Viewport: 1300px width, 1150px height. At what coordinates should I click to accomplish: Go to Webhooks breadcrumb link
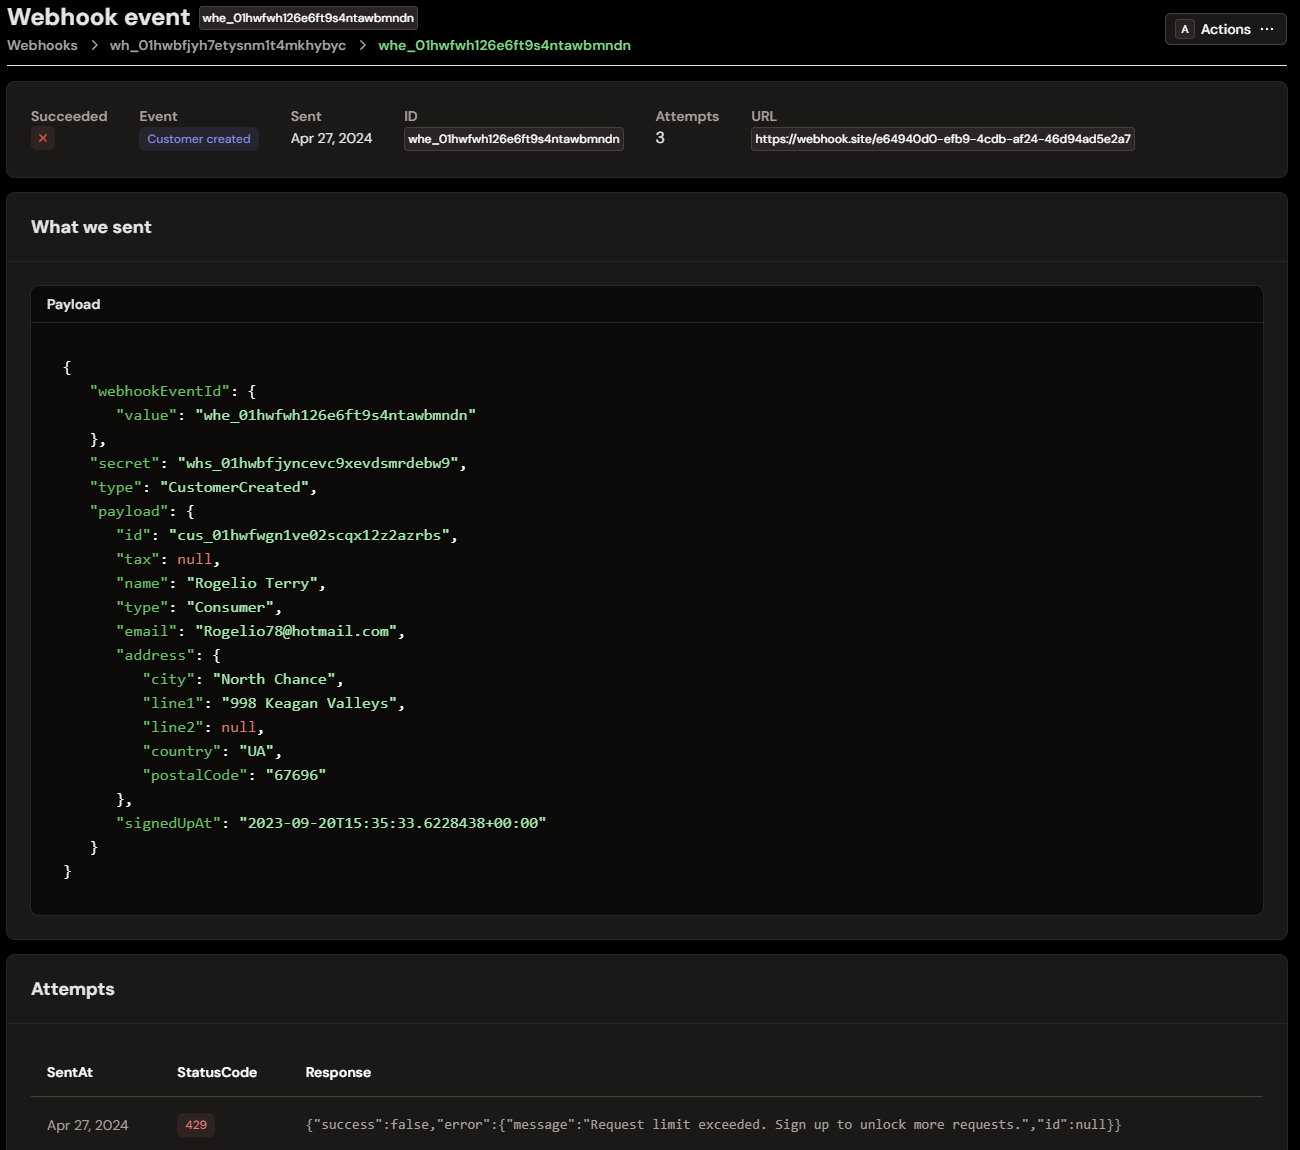[42, 45]
